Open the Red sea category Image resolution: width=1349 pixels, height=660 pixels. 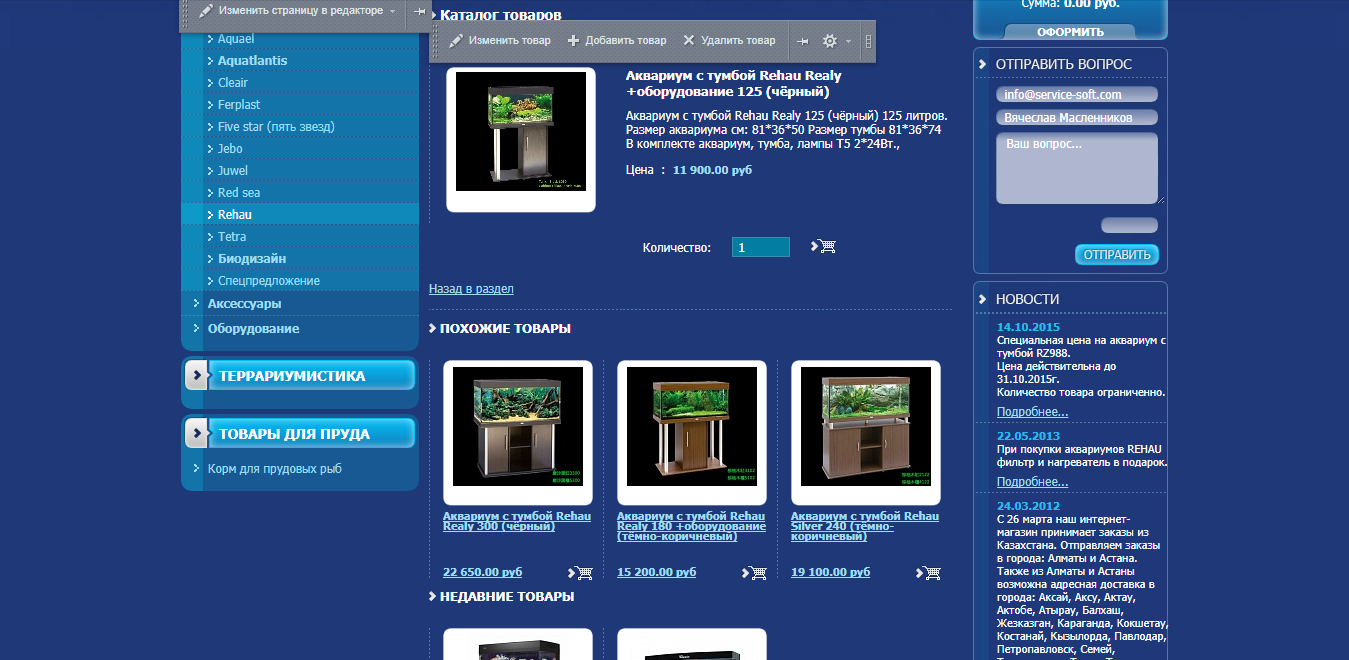(x=239, y=193)
